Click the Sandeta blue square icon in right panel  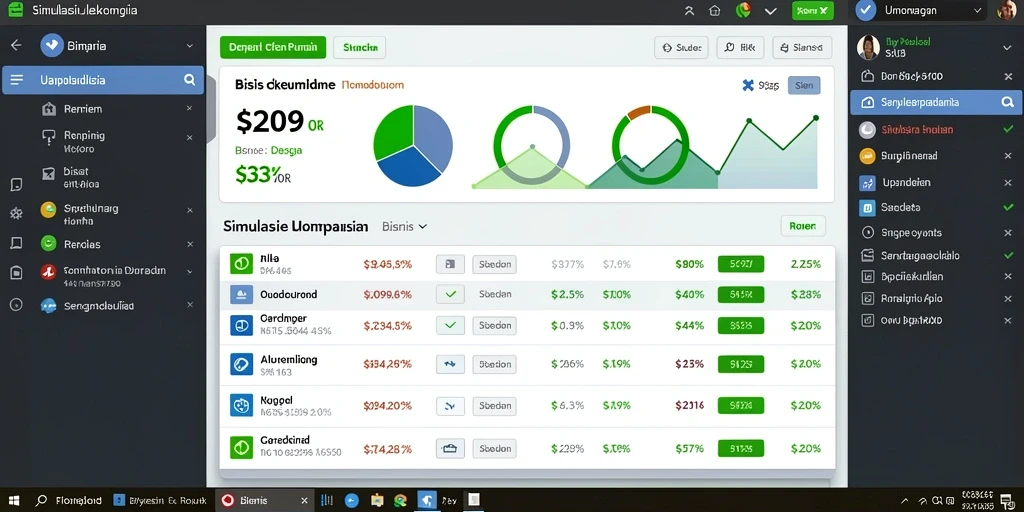click(867, 208)
